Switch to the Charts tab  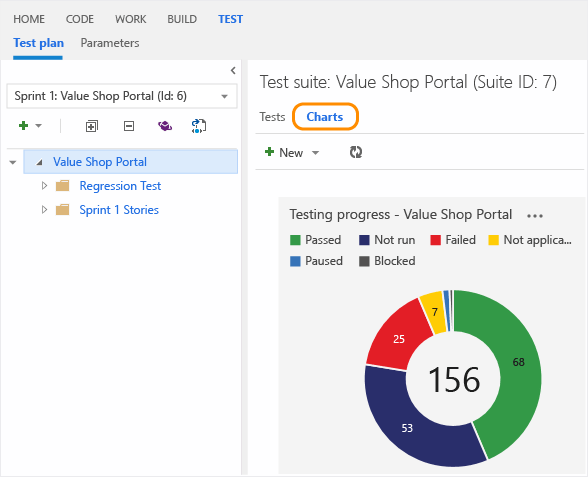[x=325, y=117]
